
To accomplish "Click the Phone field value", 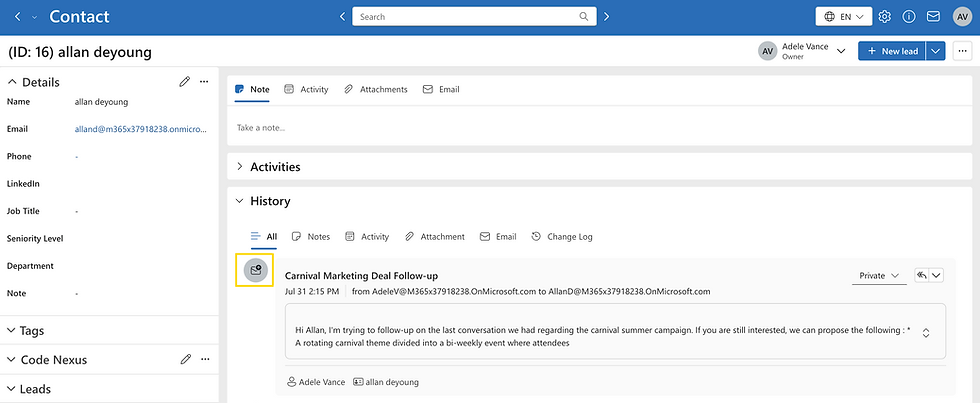I will [x=76, y=157].
